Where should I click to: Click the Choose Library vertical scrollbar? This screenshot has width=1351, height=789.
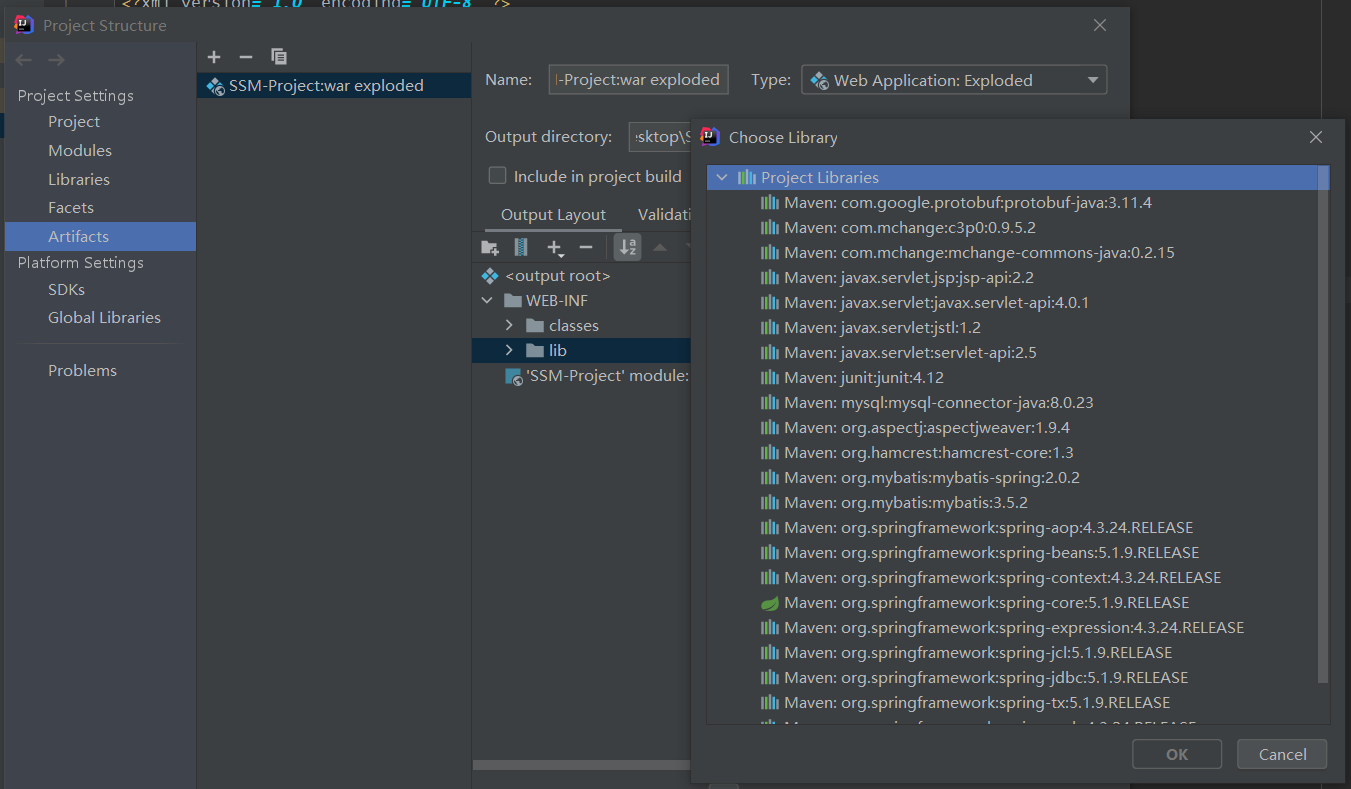coord(1323,425)
